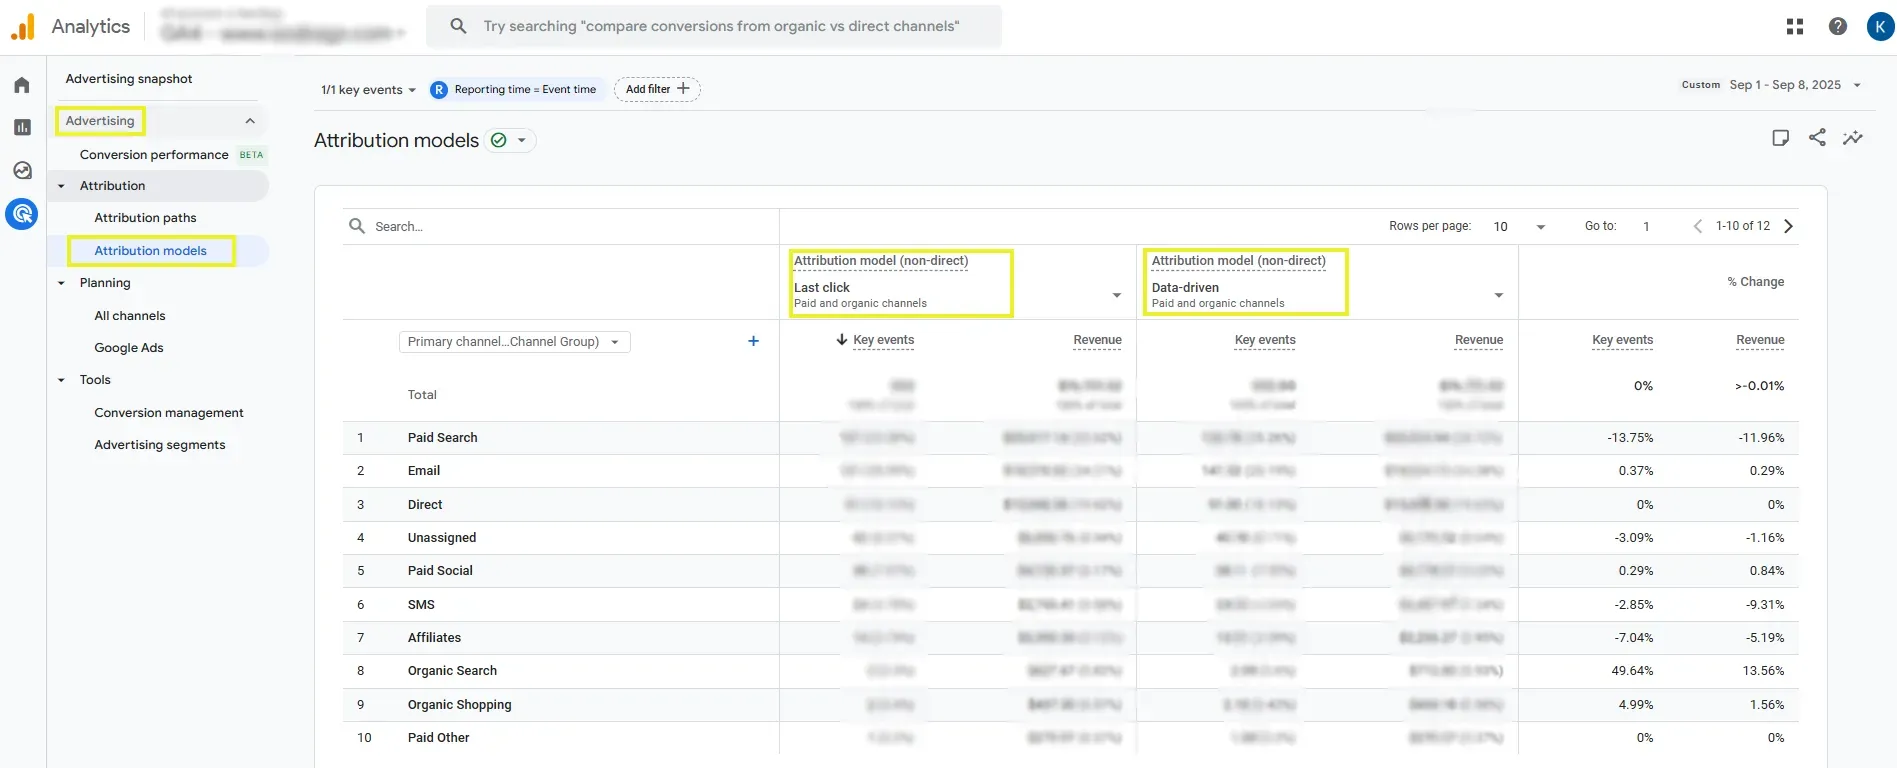Click the search magnifier in top bar
The width and height of the screenshot is (1897, 768).
(x=458, y=26)
